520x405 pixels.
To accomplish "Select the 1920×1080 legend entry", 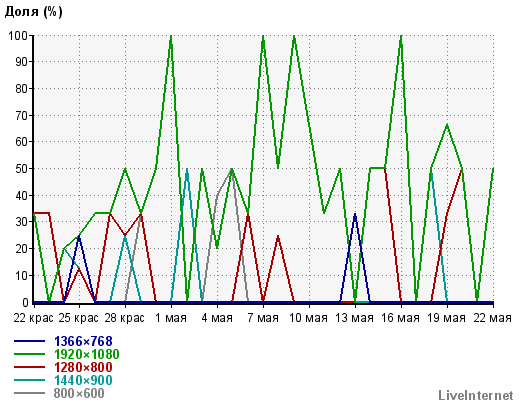I will coord(86,354).
